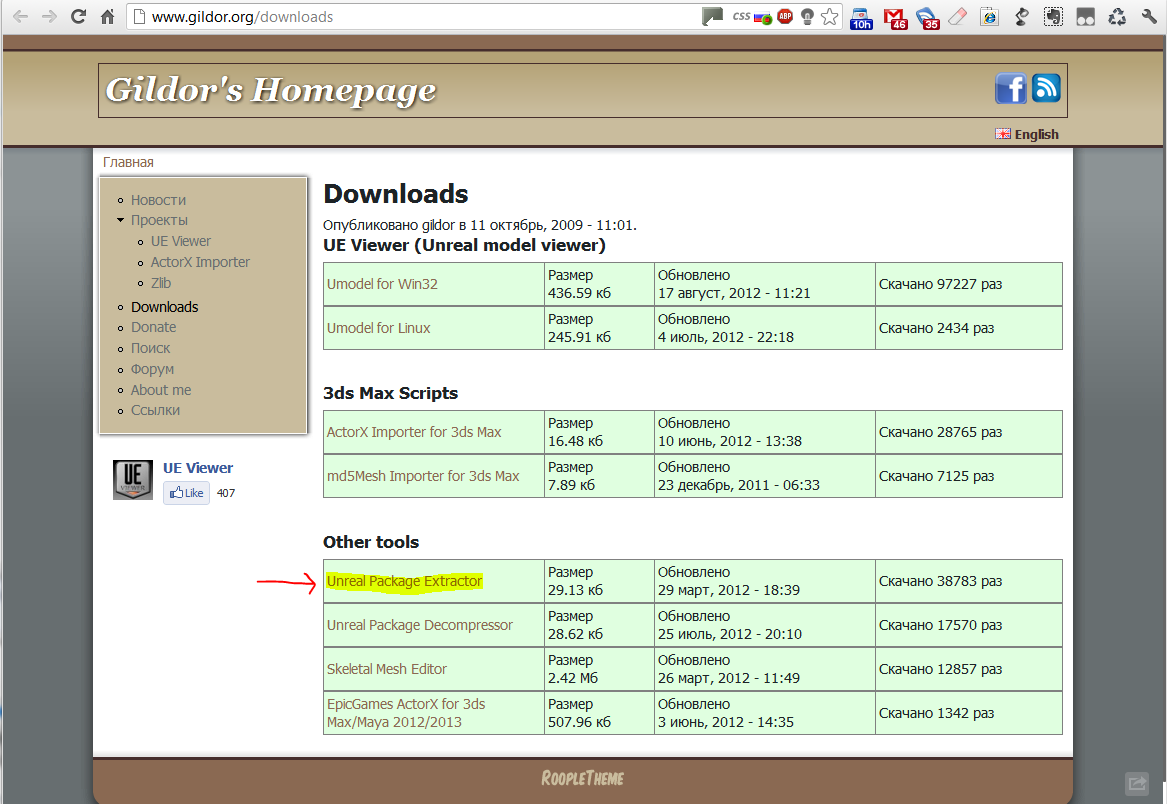Download Unreal Package Decompressor

click(x=420, y=625)
